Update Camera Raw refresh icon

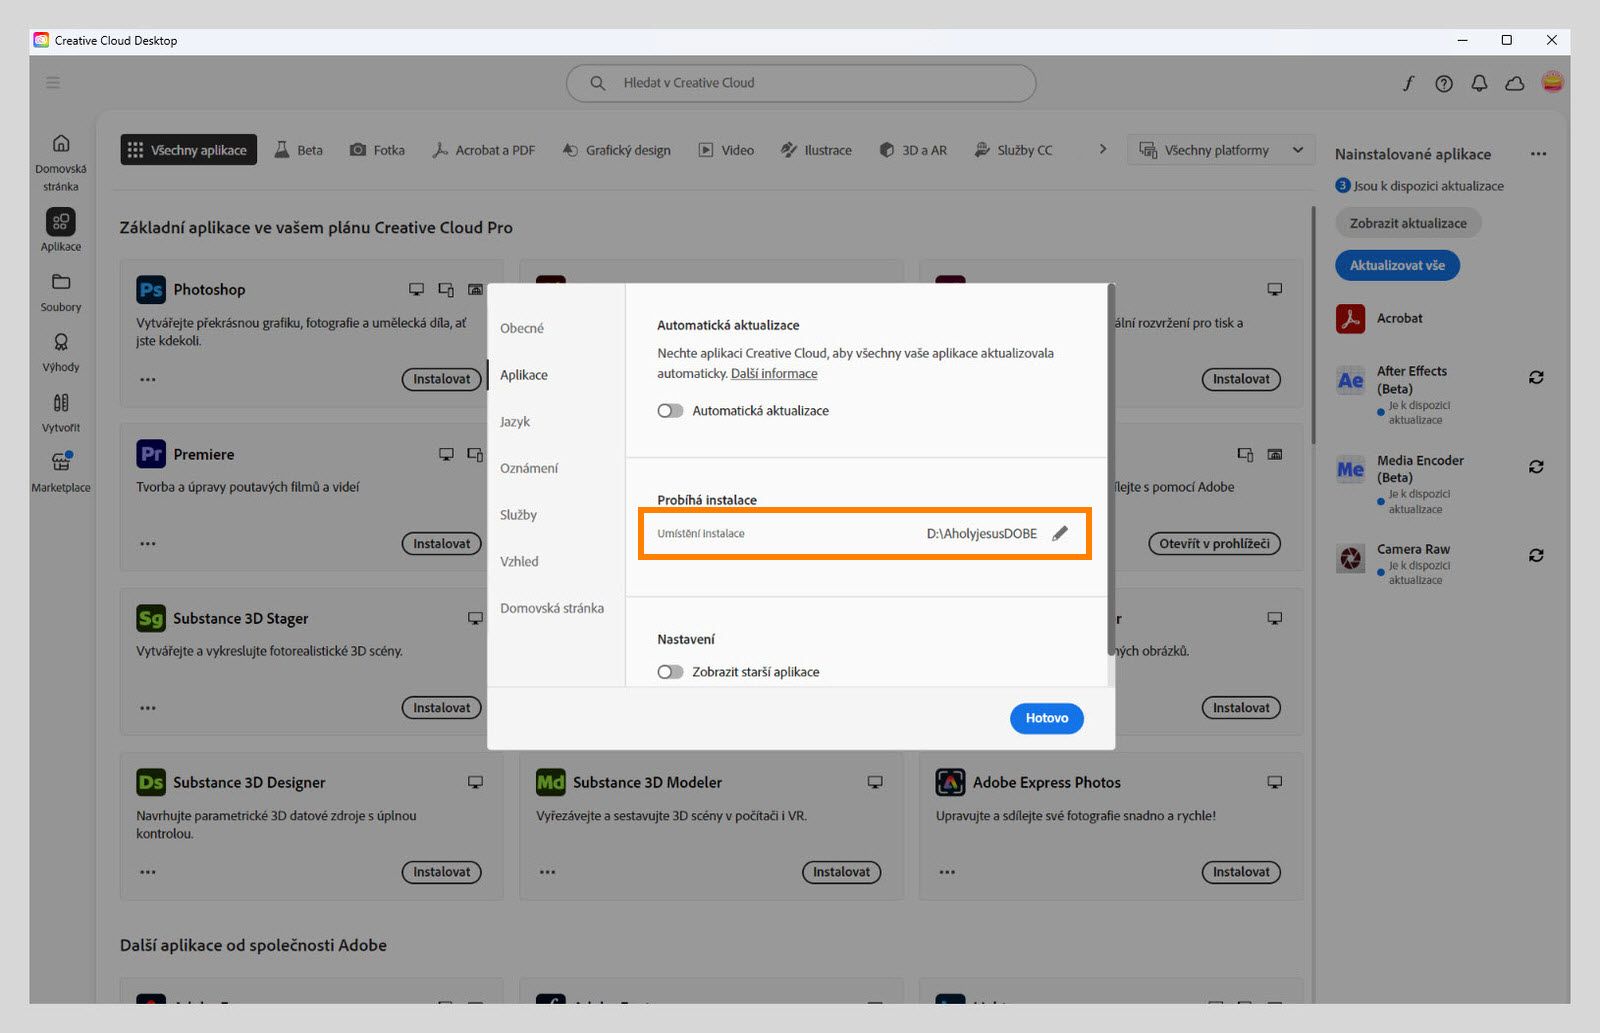click(x=1536, y=556)
